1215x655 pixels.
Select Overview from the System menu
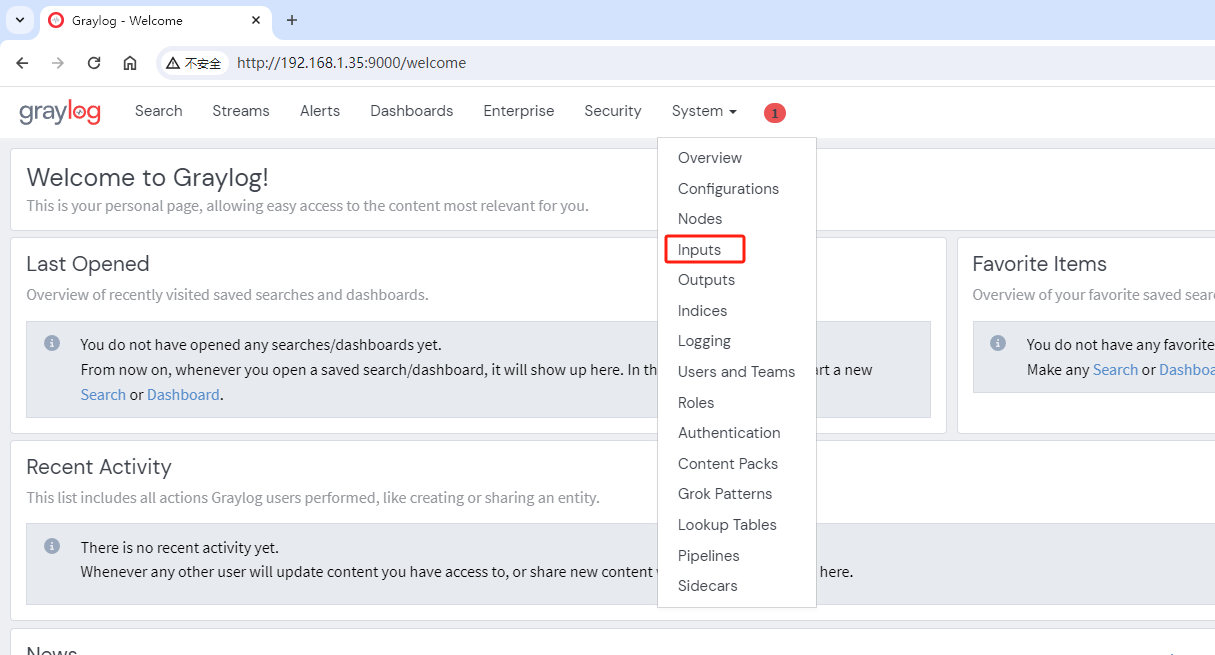tap(710, 158)
